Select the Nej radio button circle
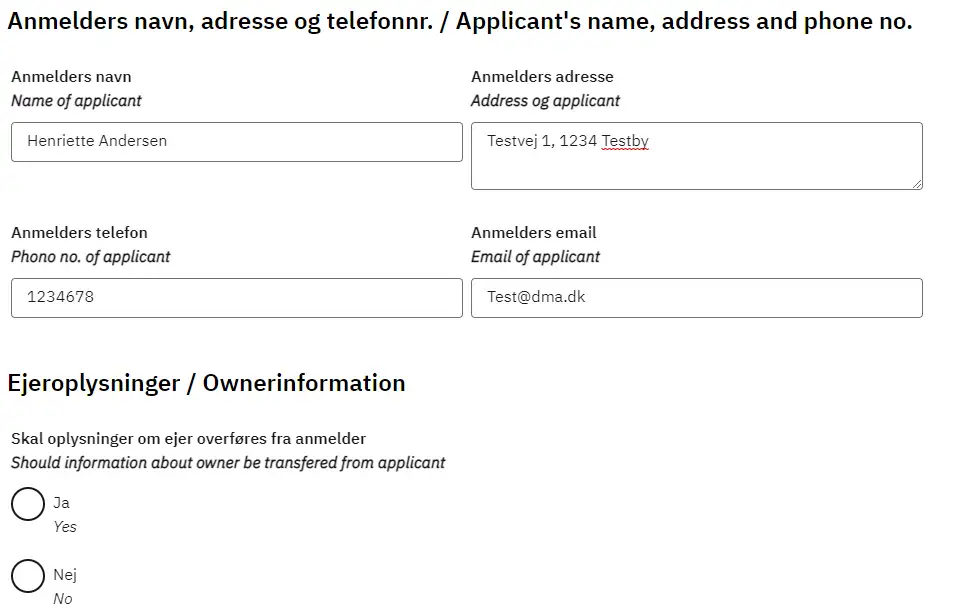The width and height of the screenshot is (957, 612). 28,576
